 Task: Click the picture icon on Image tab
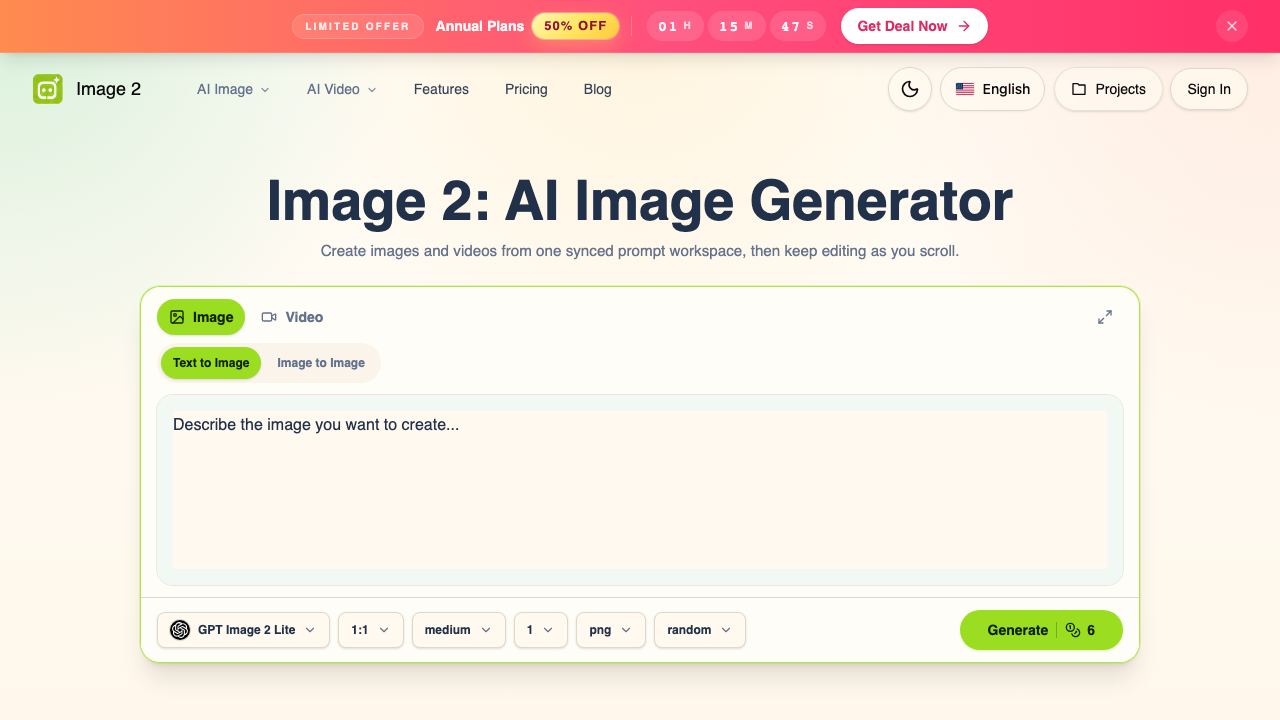177,317
